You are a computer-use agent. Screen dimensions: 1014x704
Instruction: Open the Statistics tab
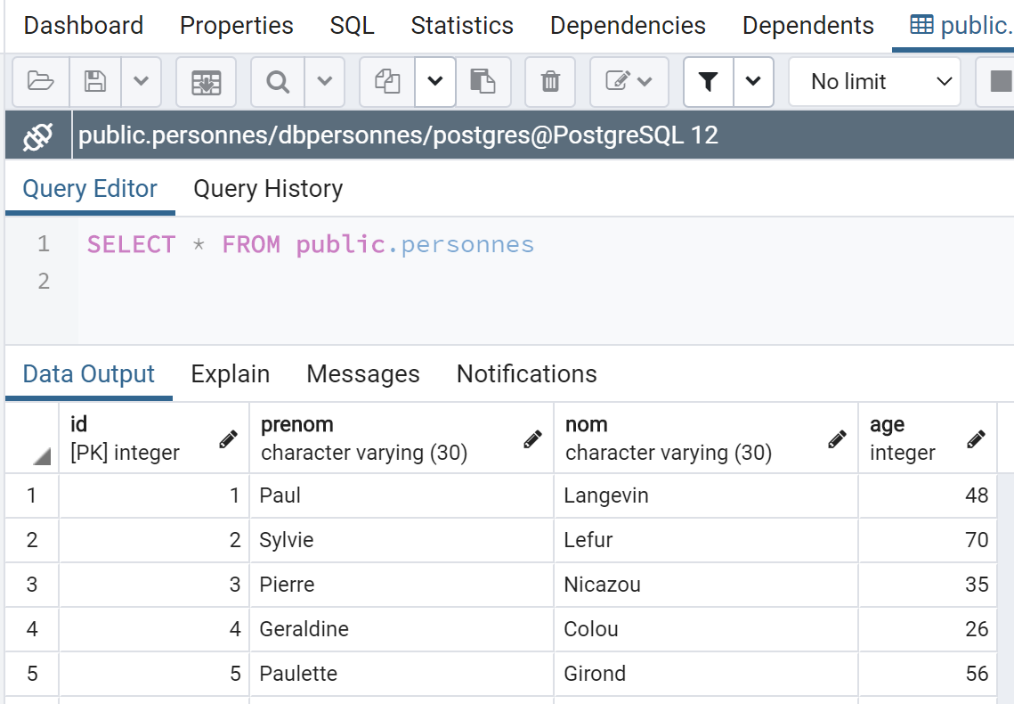pos(462,25)
